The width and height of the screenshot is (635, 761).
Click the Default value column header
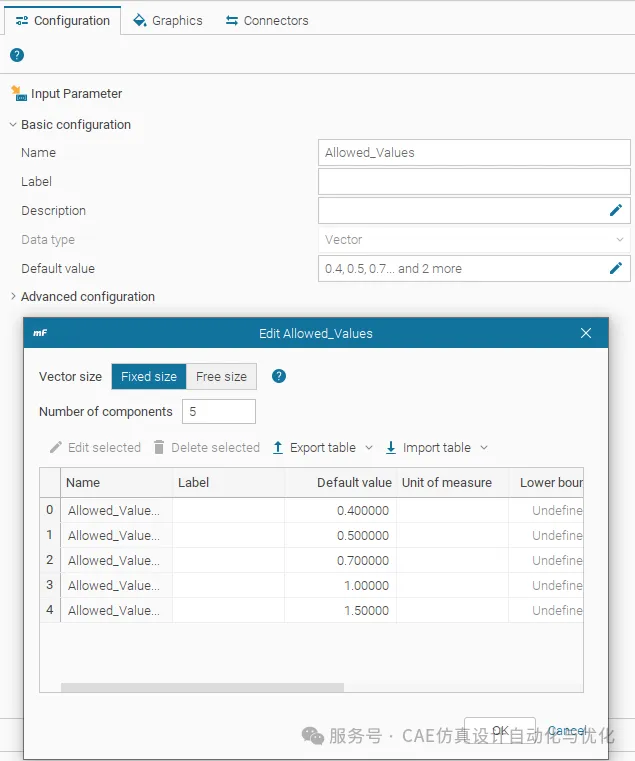click(341, 482)
